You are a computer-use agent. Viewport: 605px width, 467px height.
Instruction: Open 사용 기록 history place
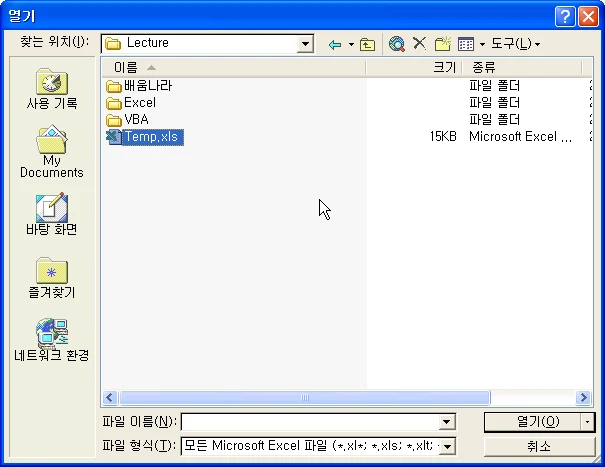coord(52,89)
